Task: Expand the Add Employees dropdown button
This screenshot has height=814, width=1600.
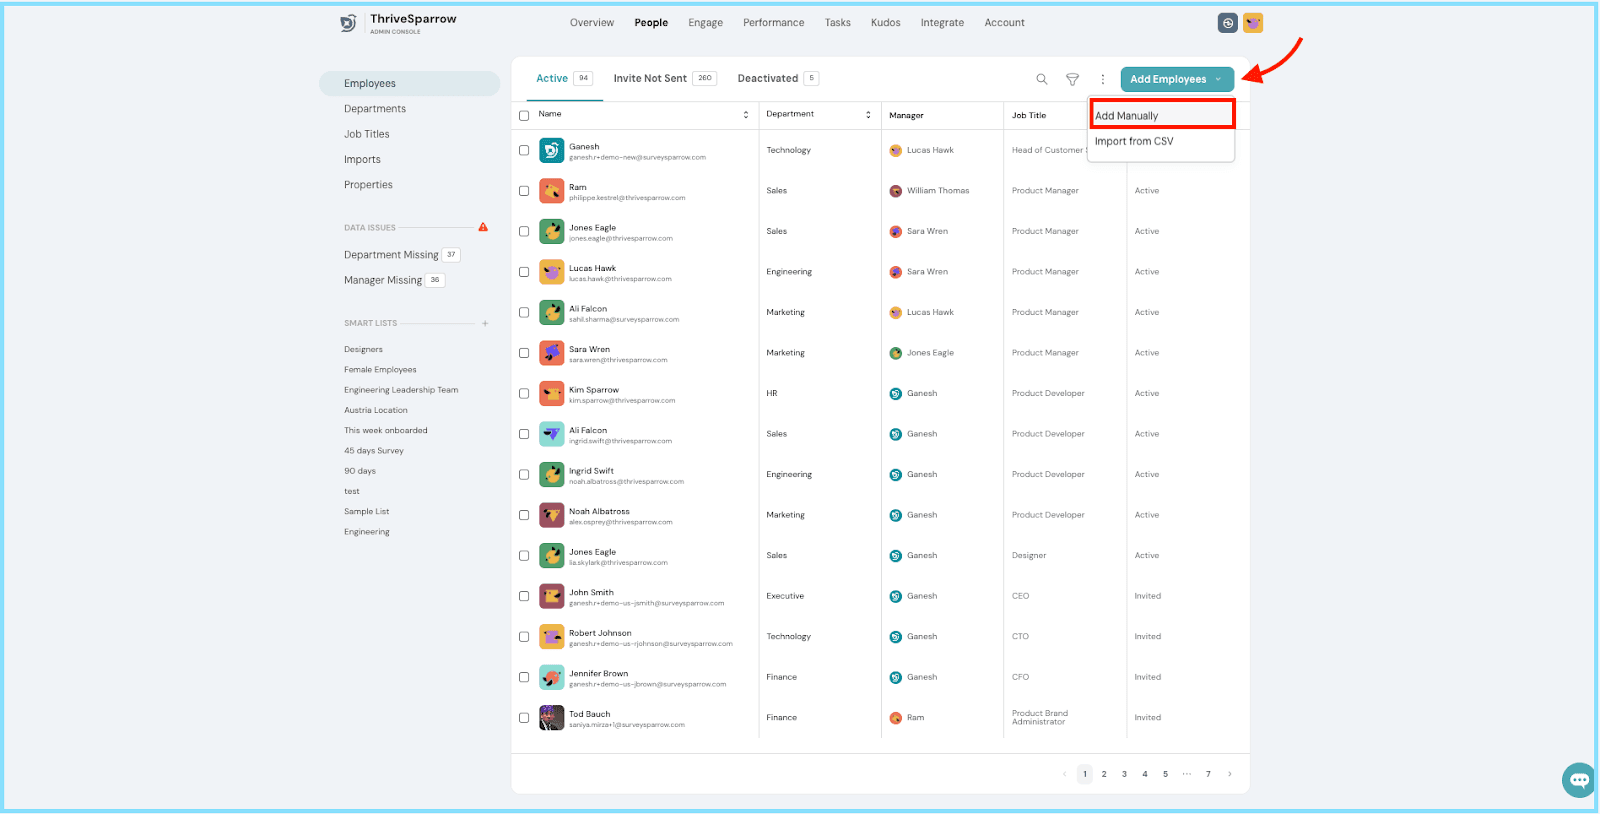Action: coord(1176,79)
